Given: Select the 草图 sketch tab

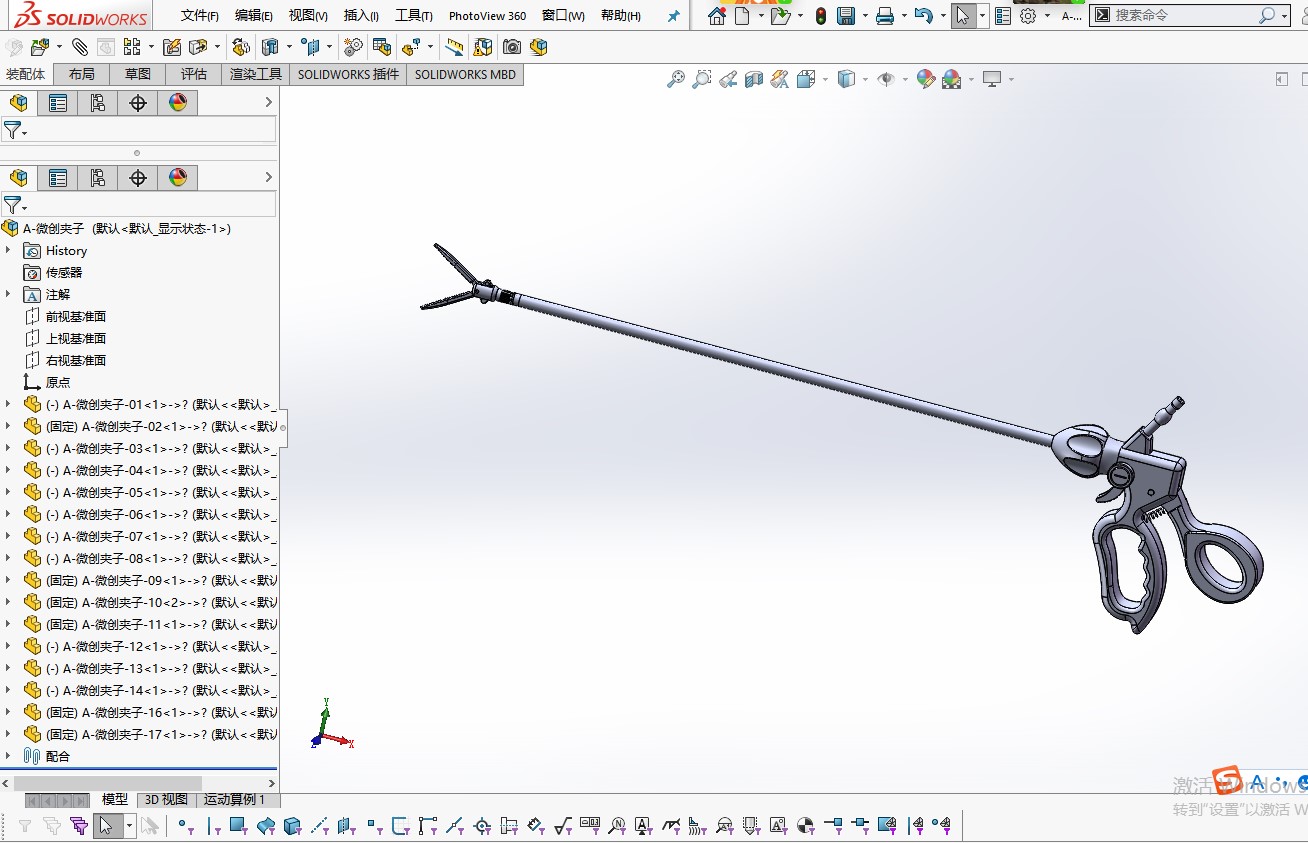Looking at the screenshot, I should [138, 74].
